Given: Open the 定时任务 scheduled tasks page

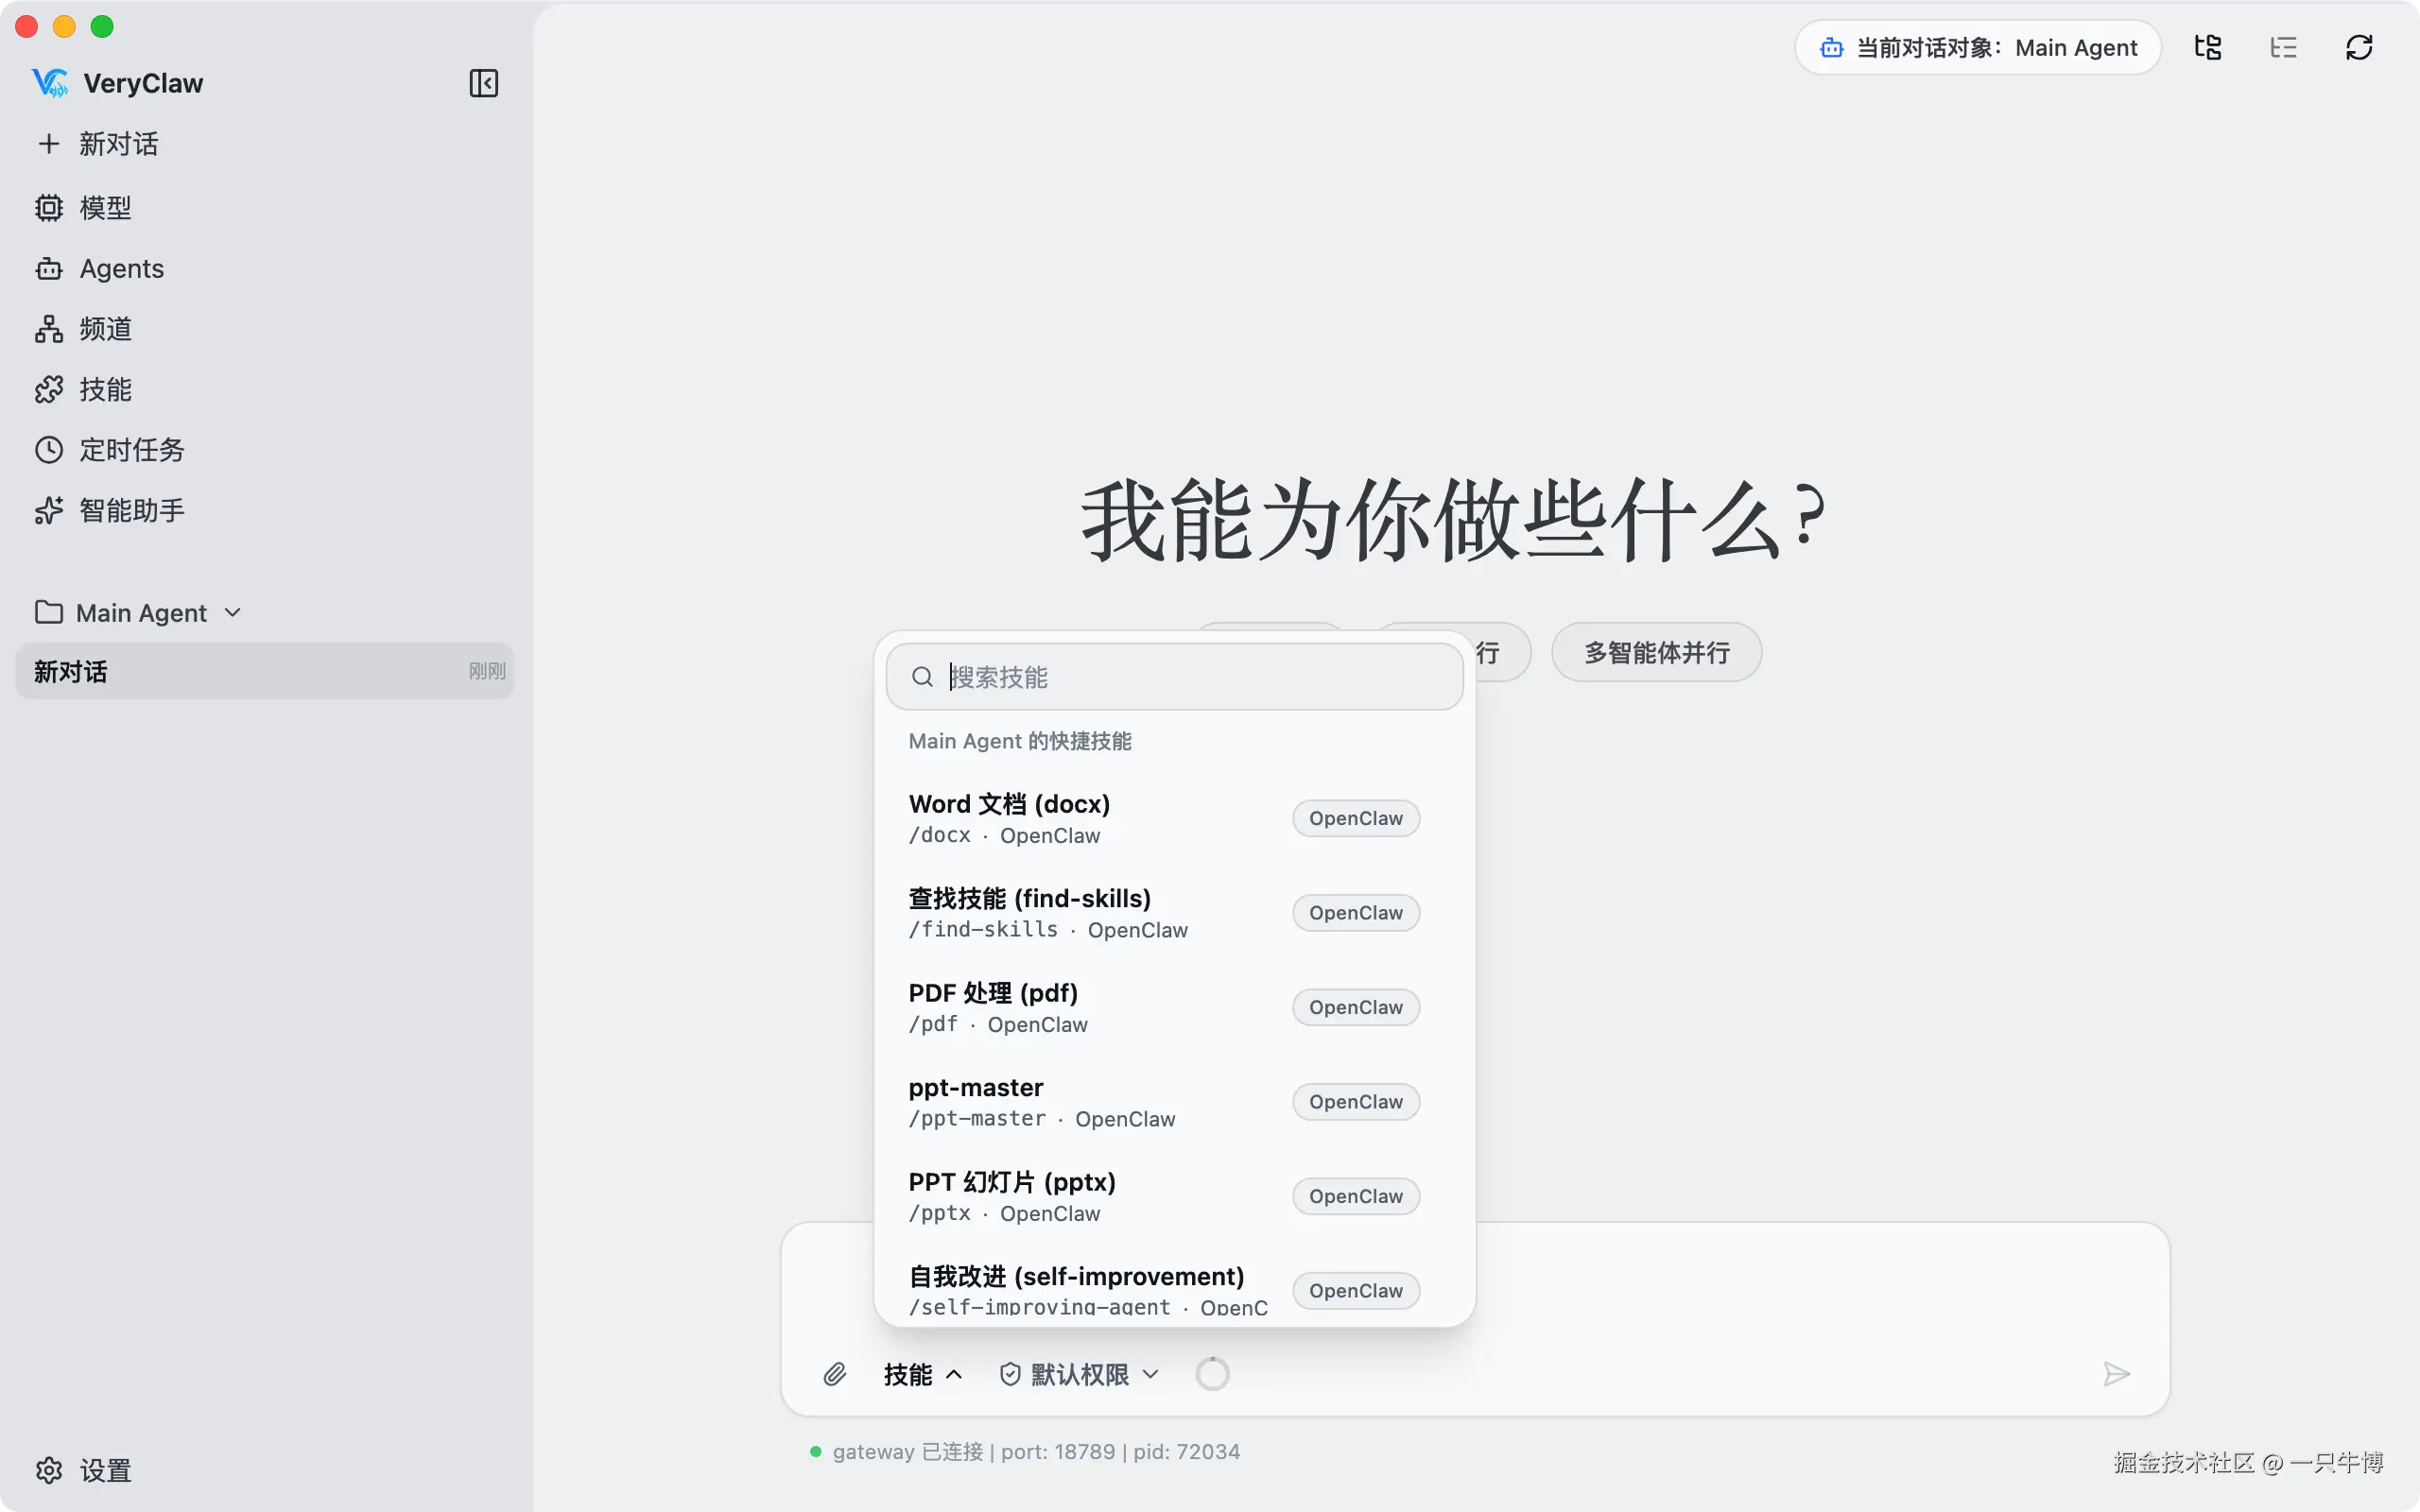Looking at the screenshot, I should [x=110, y=450].
